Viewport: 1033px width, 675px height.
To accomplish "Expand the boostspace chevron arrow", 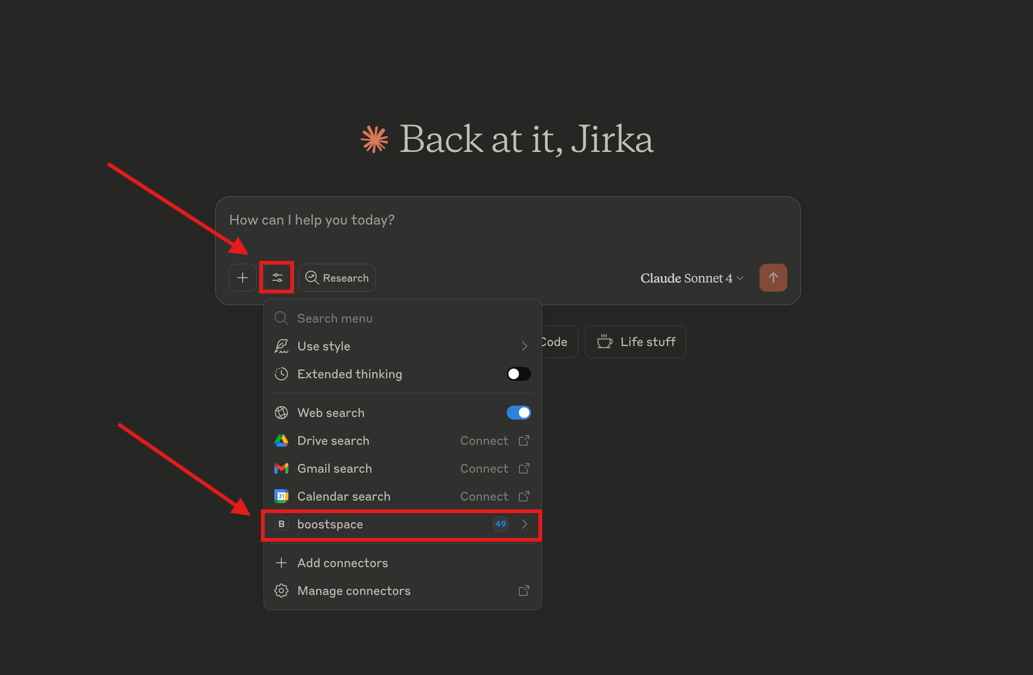I will click(524, 524).
